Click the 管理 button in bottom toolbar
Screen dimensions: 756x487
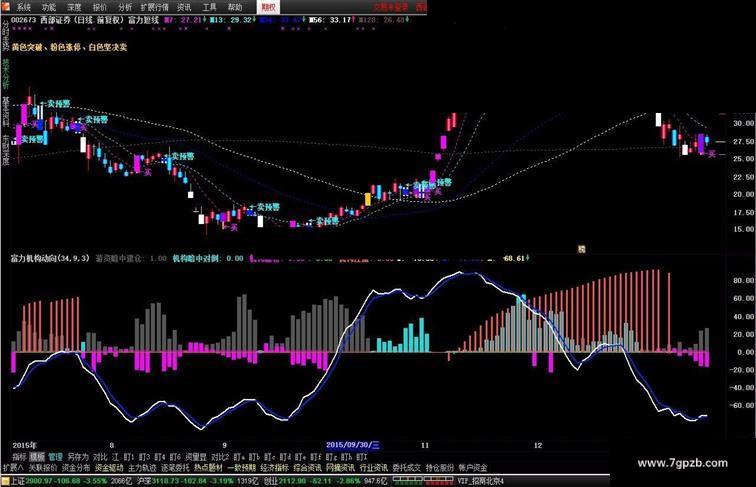coord(55,457)
